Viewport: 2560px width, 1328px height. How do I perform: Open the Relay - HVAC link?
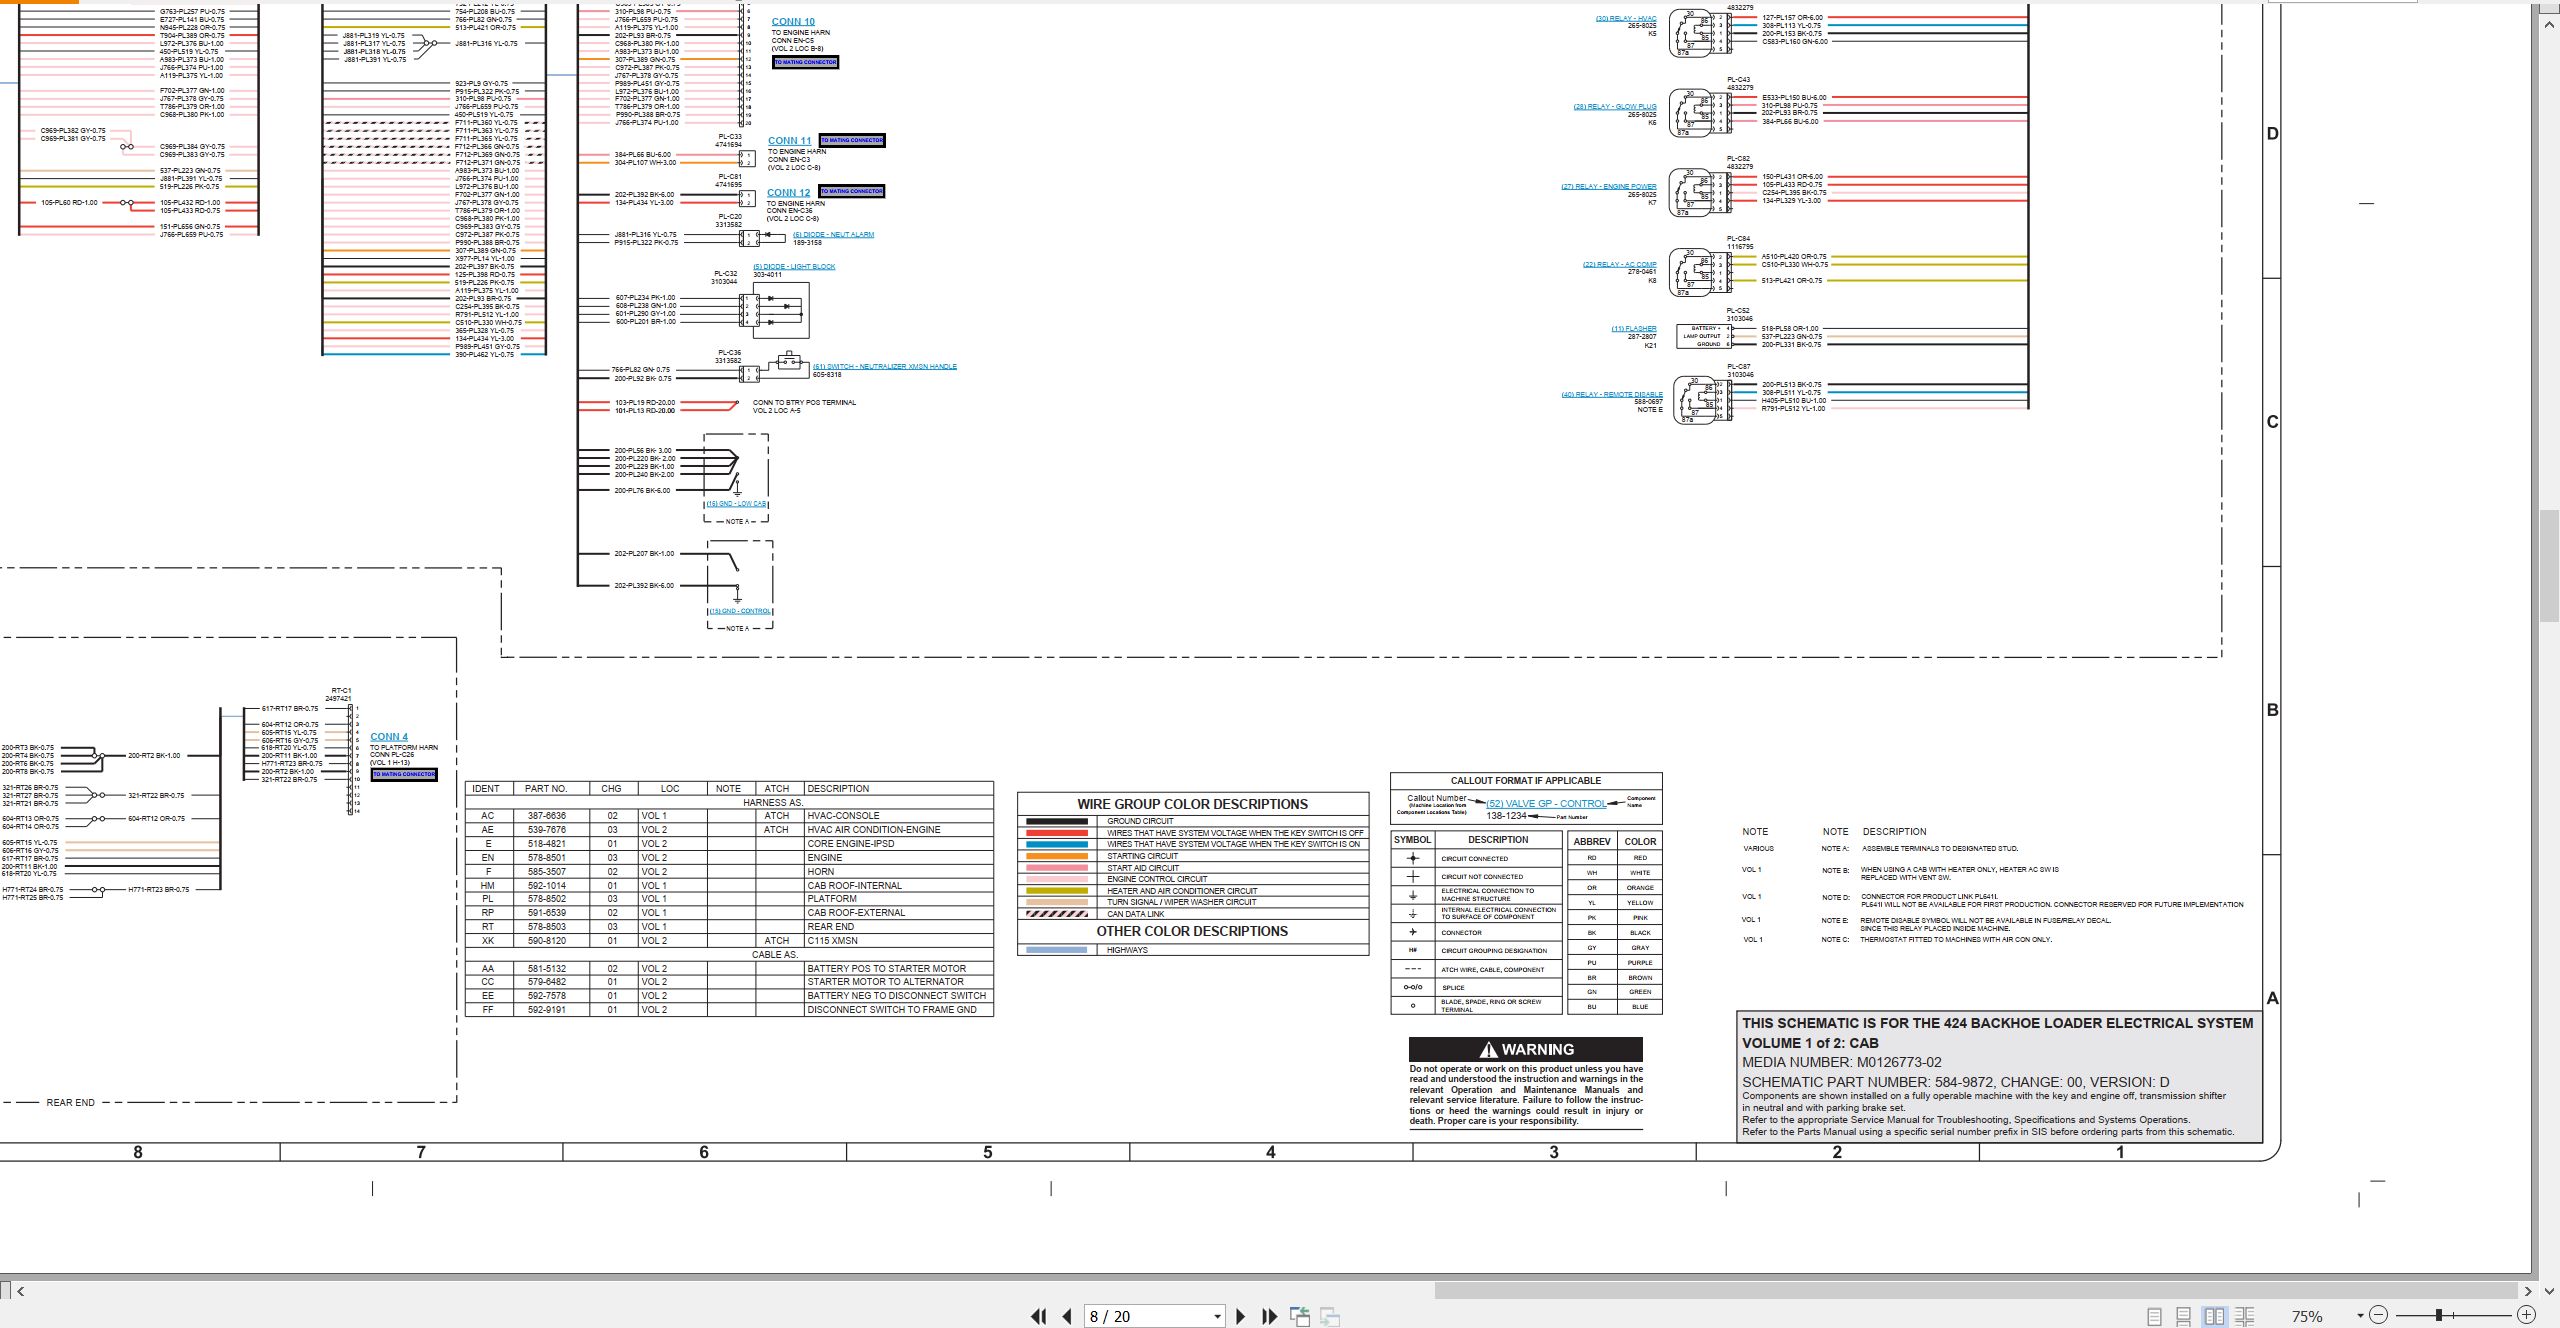1626,19
